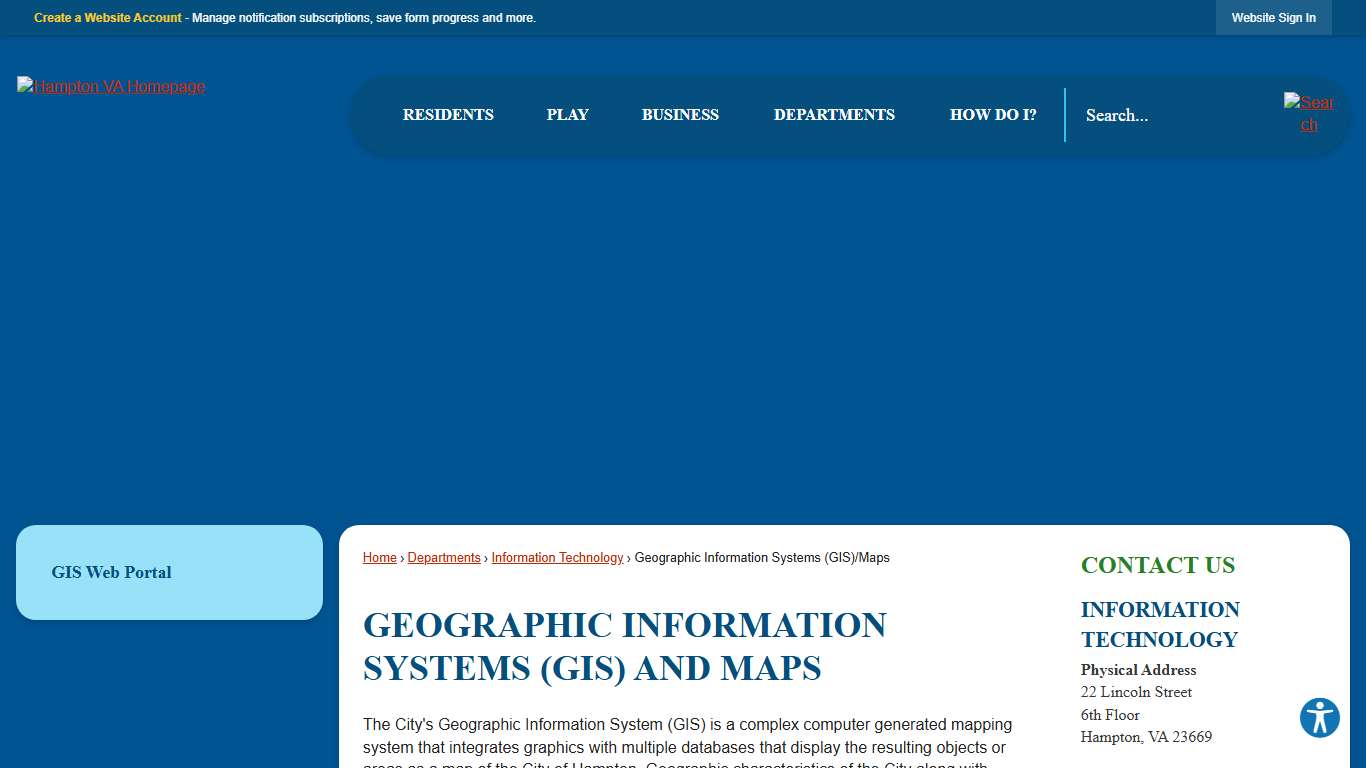The height and width of the screenshot is (768, 1366).
Task: Go to Home via breadcrumb link
Action: [x=379, y=557]
